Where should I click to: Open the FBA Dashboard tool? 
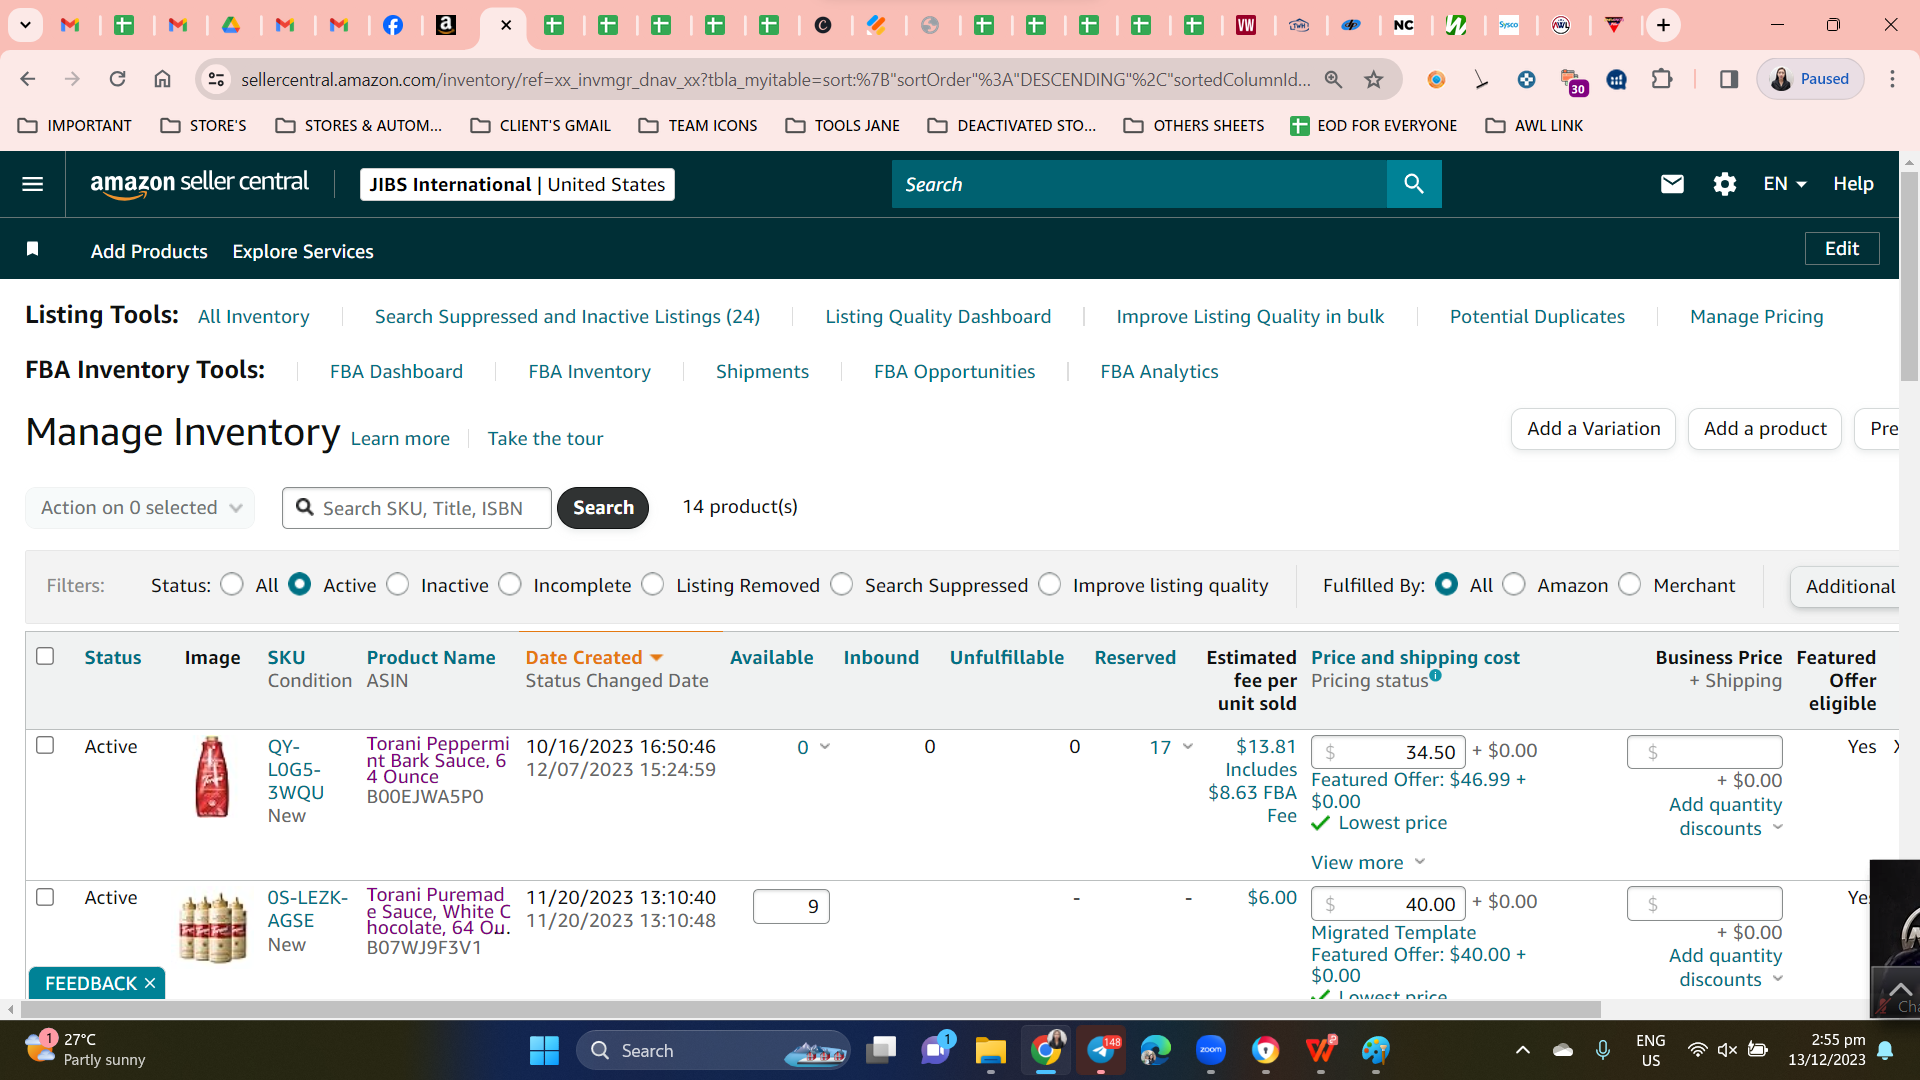tap(396, 371)
